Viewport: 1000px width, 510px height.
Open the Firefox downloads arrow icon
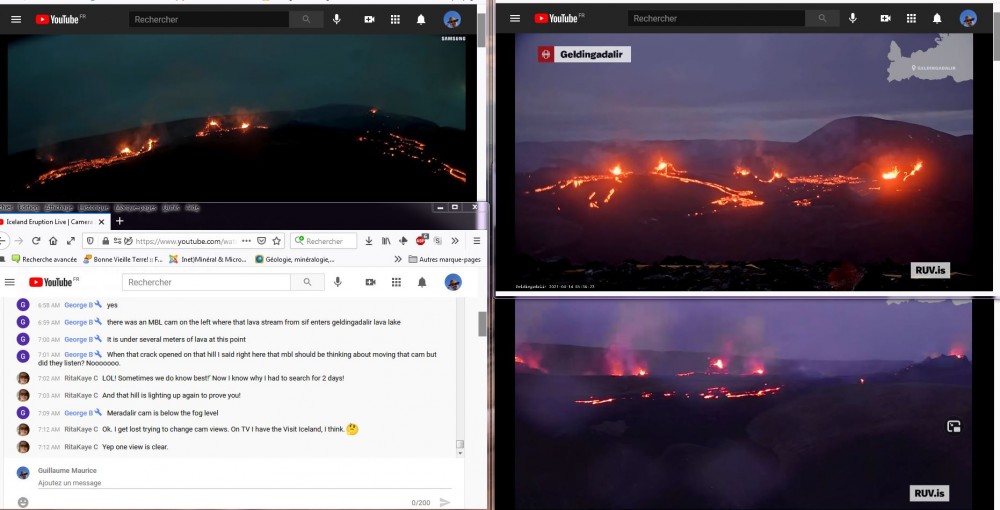[x=368, y=241]
